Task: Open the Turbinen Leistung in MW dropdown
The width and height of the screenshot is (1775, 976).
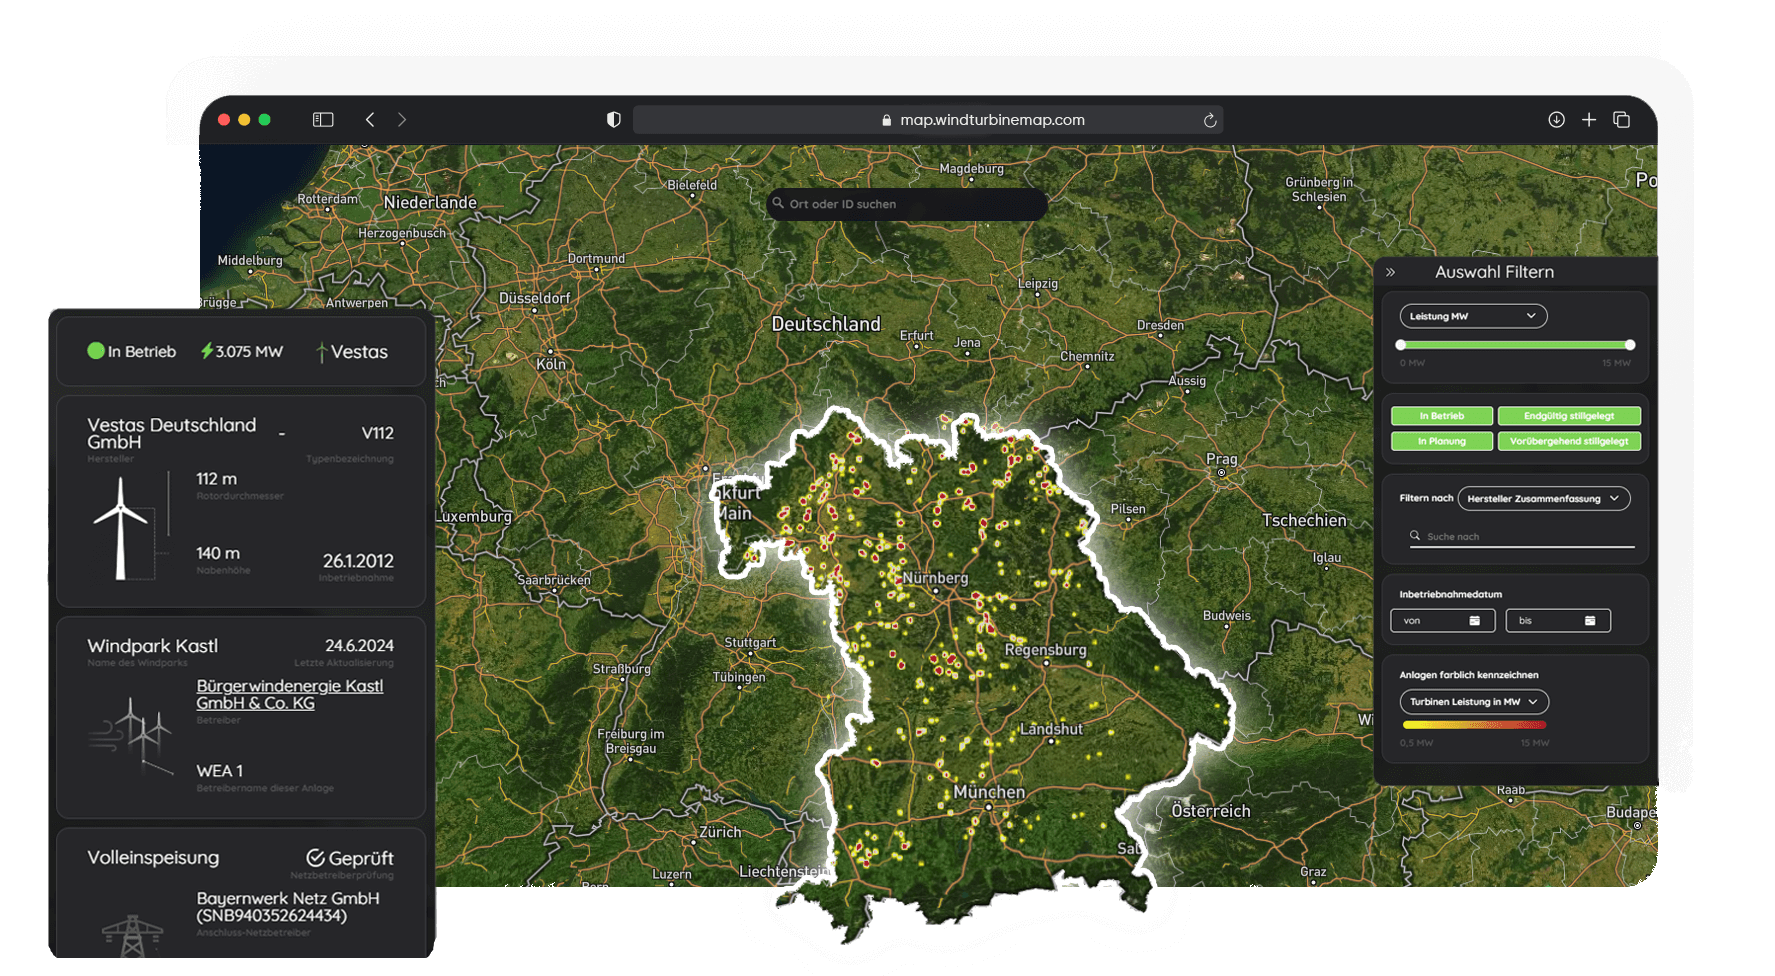Action: pos(1474,702)
